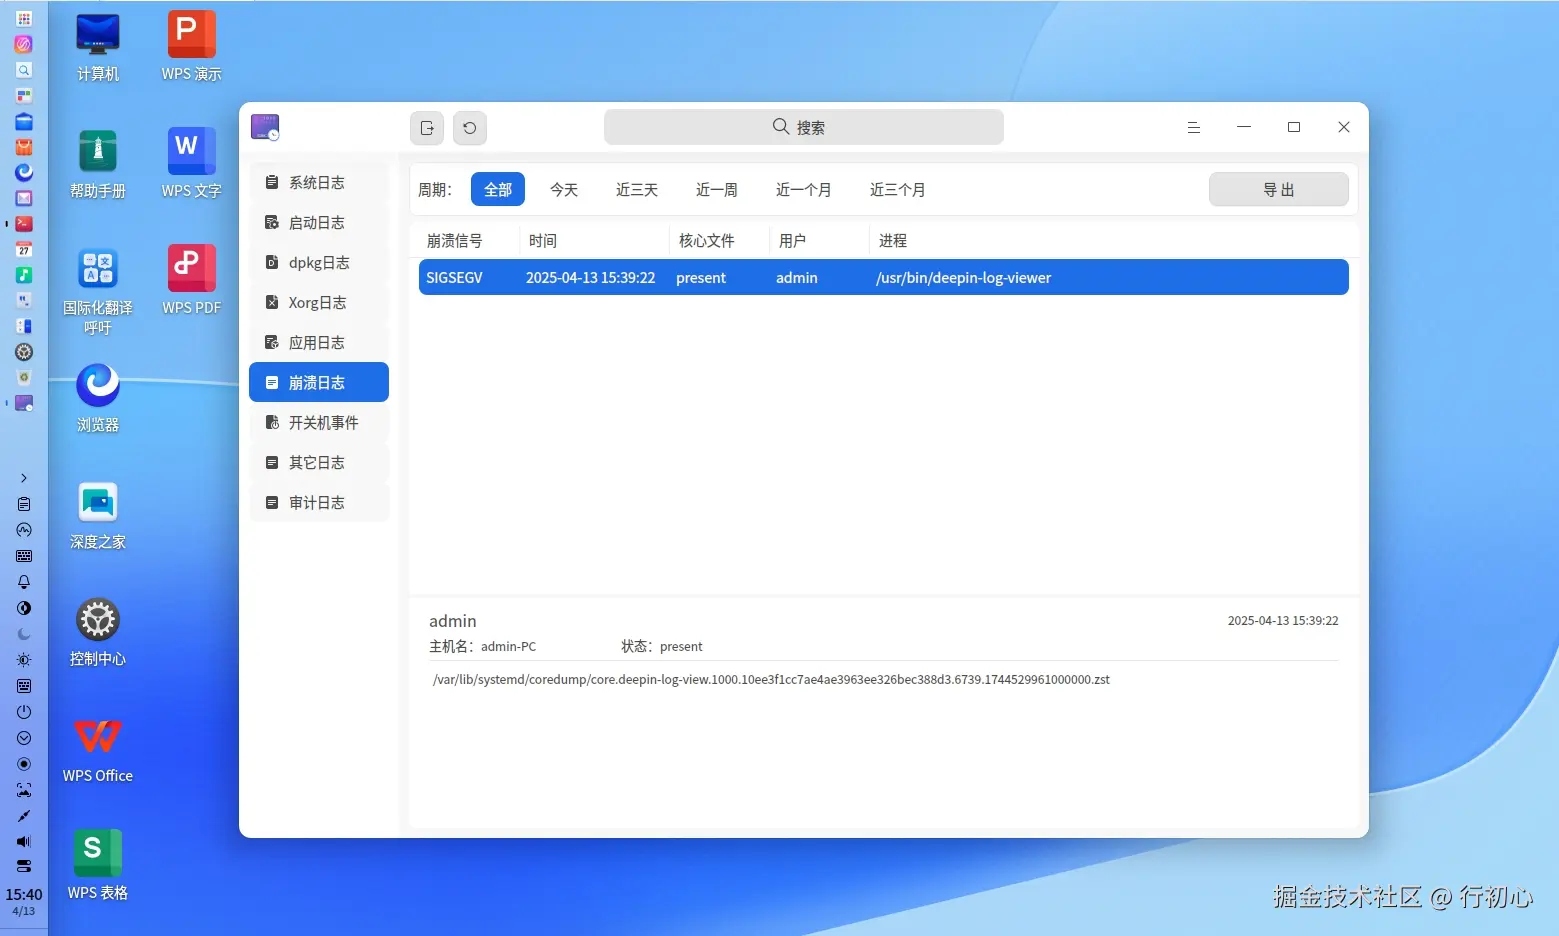1559x936 pixels.
Task: Open the music player icon in dock
Action: (x=24, y=275)
